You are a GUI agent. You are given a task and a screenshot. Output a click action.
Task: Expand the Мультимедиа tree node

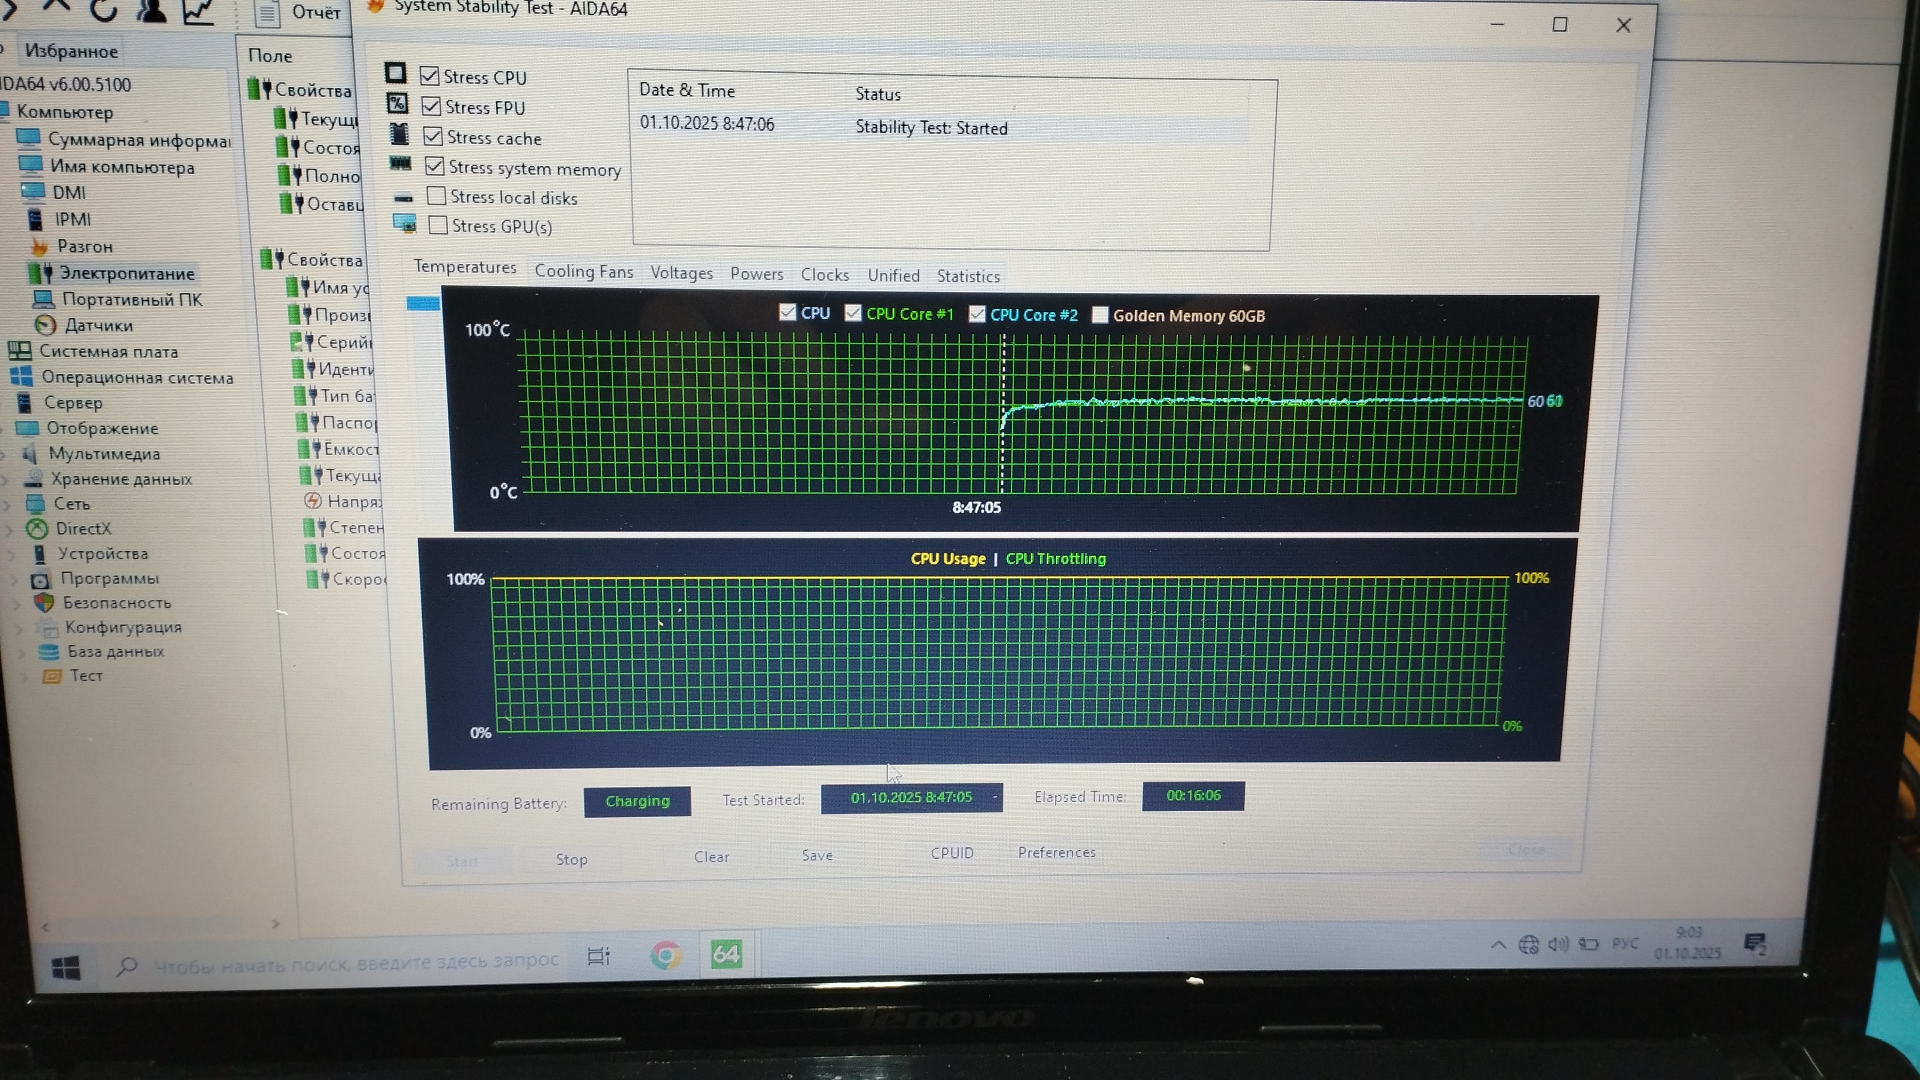5,454
